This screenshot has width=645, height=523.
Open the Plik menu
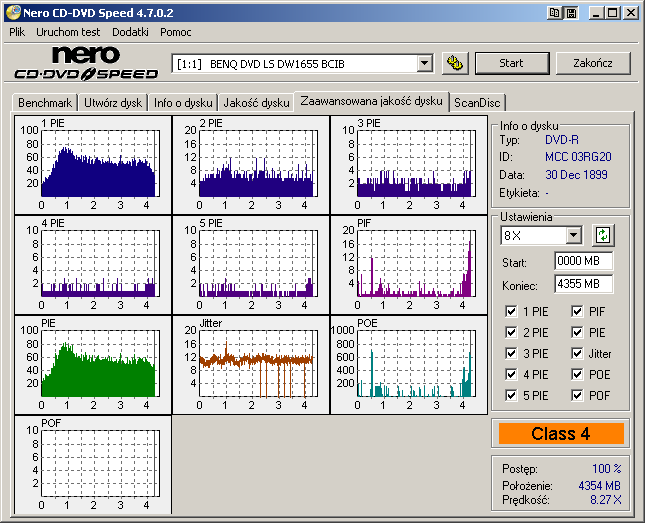pos(17,32)
